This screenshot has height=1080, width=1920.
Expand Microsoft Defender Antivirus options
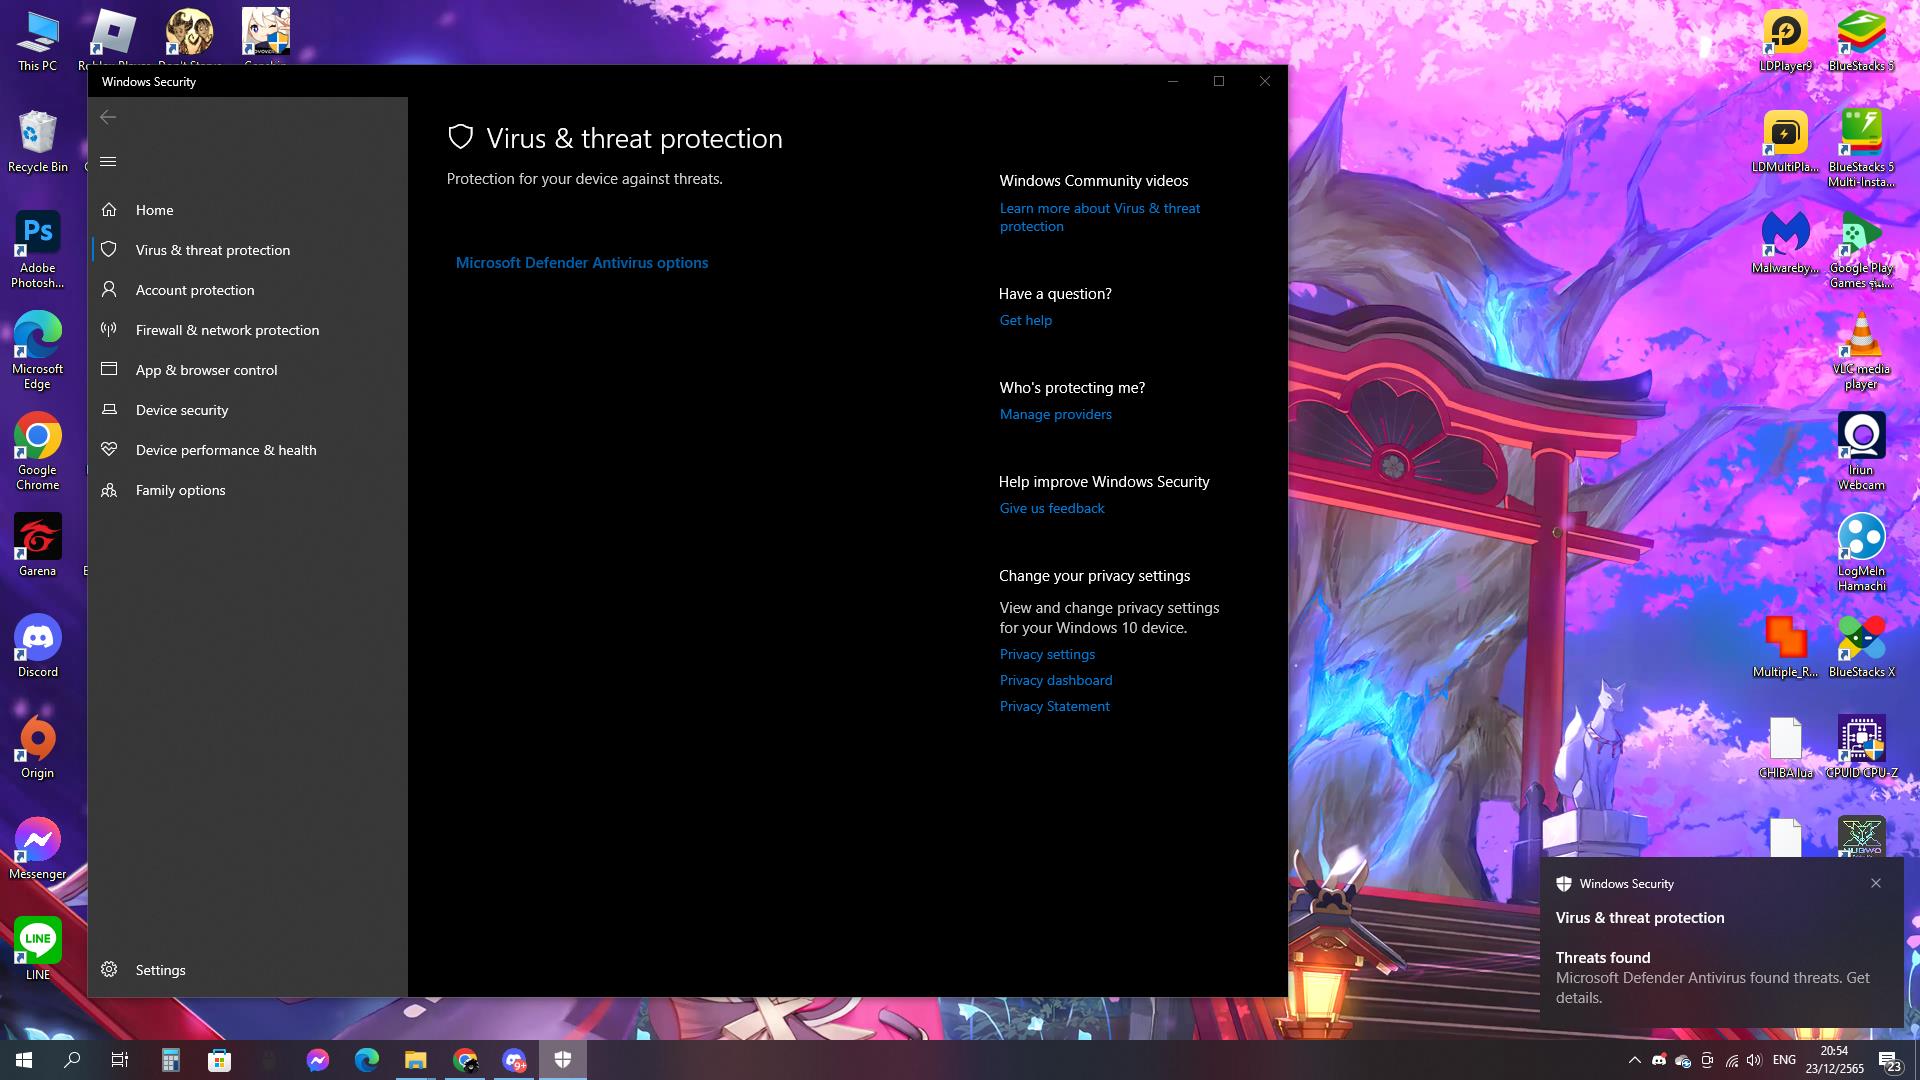581,263
